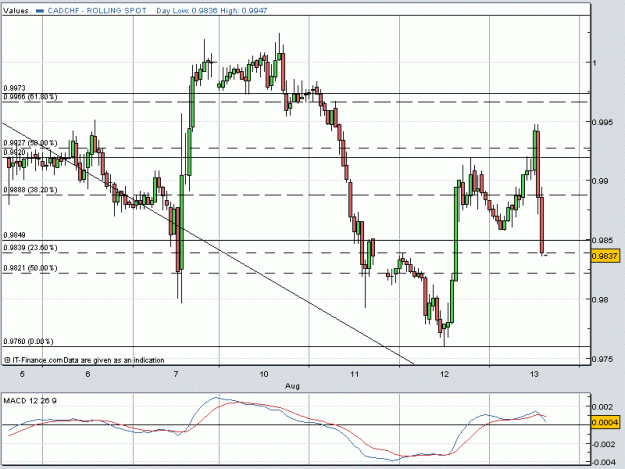The width and height of the screenshot is (625, 469).
Task: Click the date label 6 on time axis
Action: pos(88,374)
